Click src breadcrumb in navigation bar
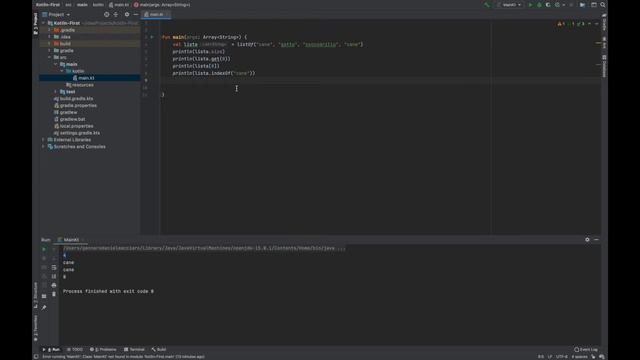Image resolution: width=640 pixels, height=360 pixels. point(68,5)
